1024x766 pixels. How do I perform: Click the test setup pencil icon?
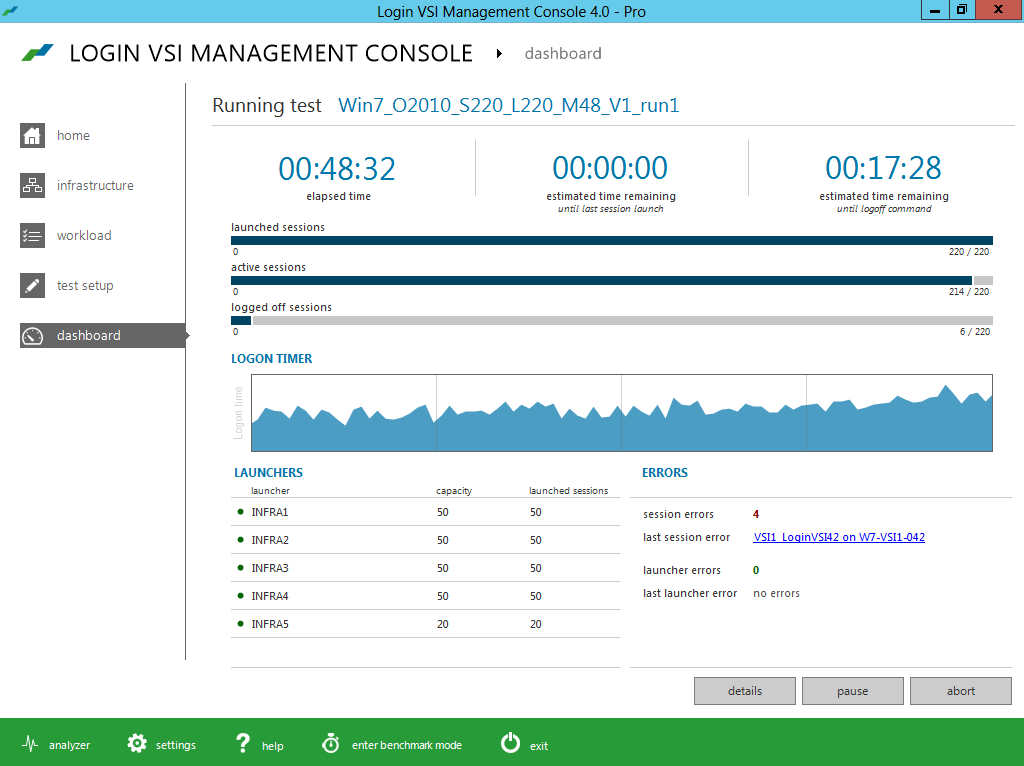point(32,286)
